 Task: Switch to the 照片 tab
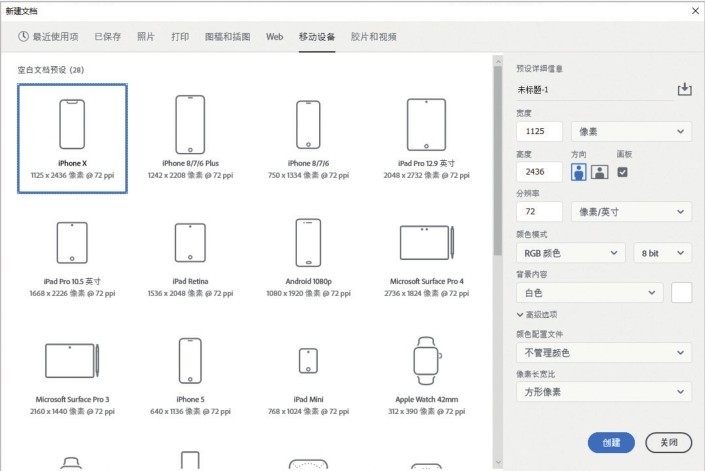pos(146,37)
